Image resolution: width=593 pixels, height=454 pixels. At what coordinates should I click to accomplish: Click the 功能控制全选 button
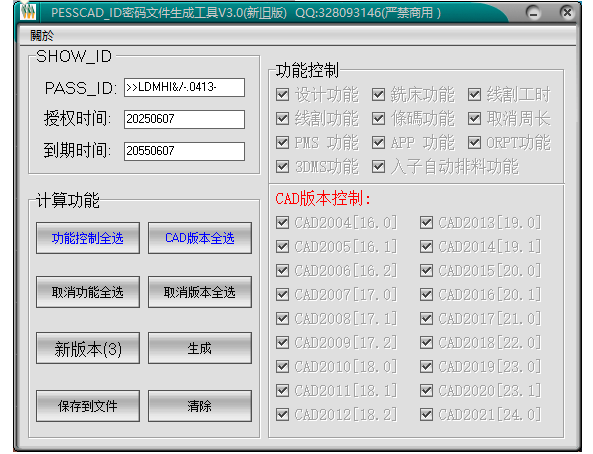pos(88,238)
